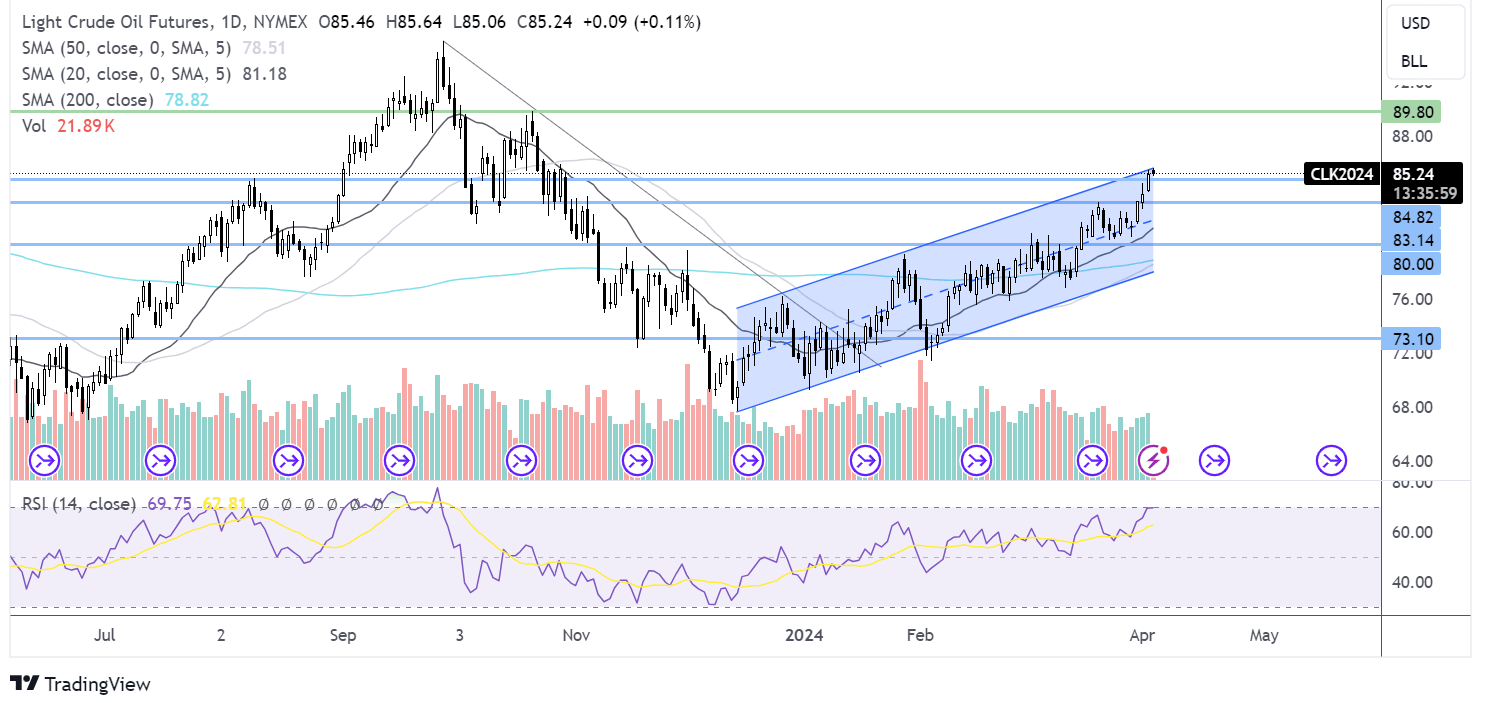Click the rollover icon between 3 and Nov
The image size is (1486, 703).
[x=521, y=461]
